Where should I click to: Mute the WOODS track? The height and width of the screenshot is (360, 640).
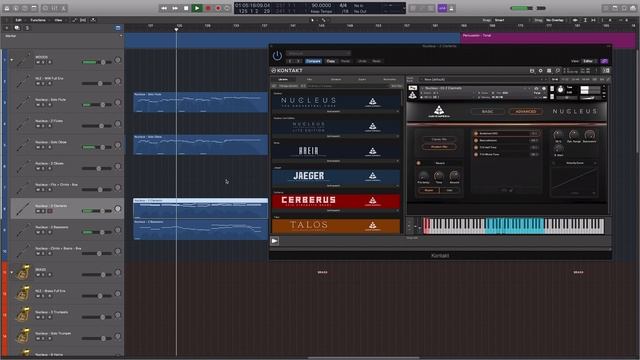(x=38, y=62)
